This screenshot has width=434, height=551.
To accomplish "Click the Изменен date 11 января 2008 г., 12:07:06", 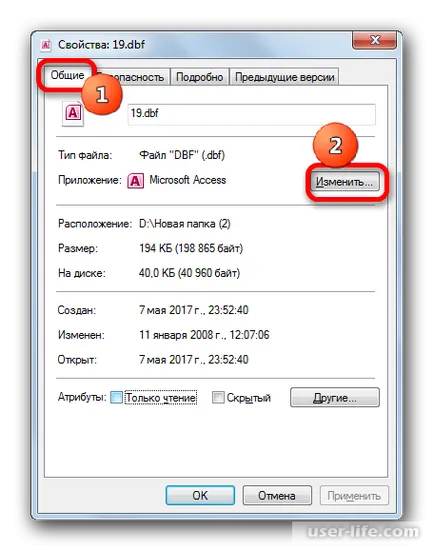I will [204, 335].
